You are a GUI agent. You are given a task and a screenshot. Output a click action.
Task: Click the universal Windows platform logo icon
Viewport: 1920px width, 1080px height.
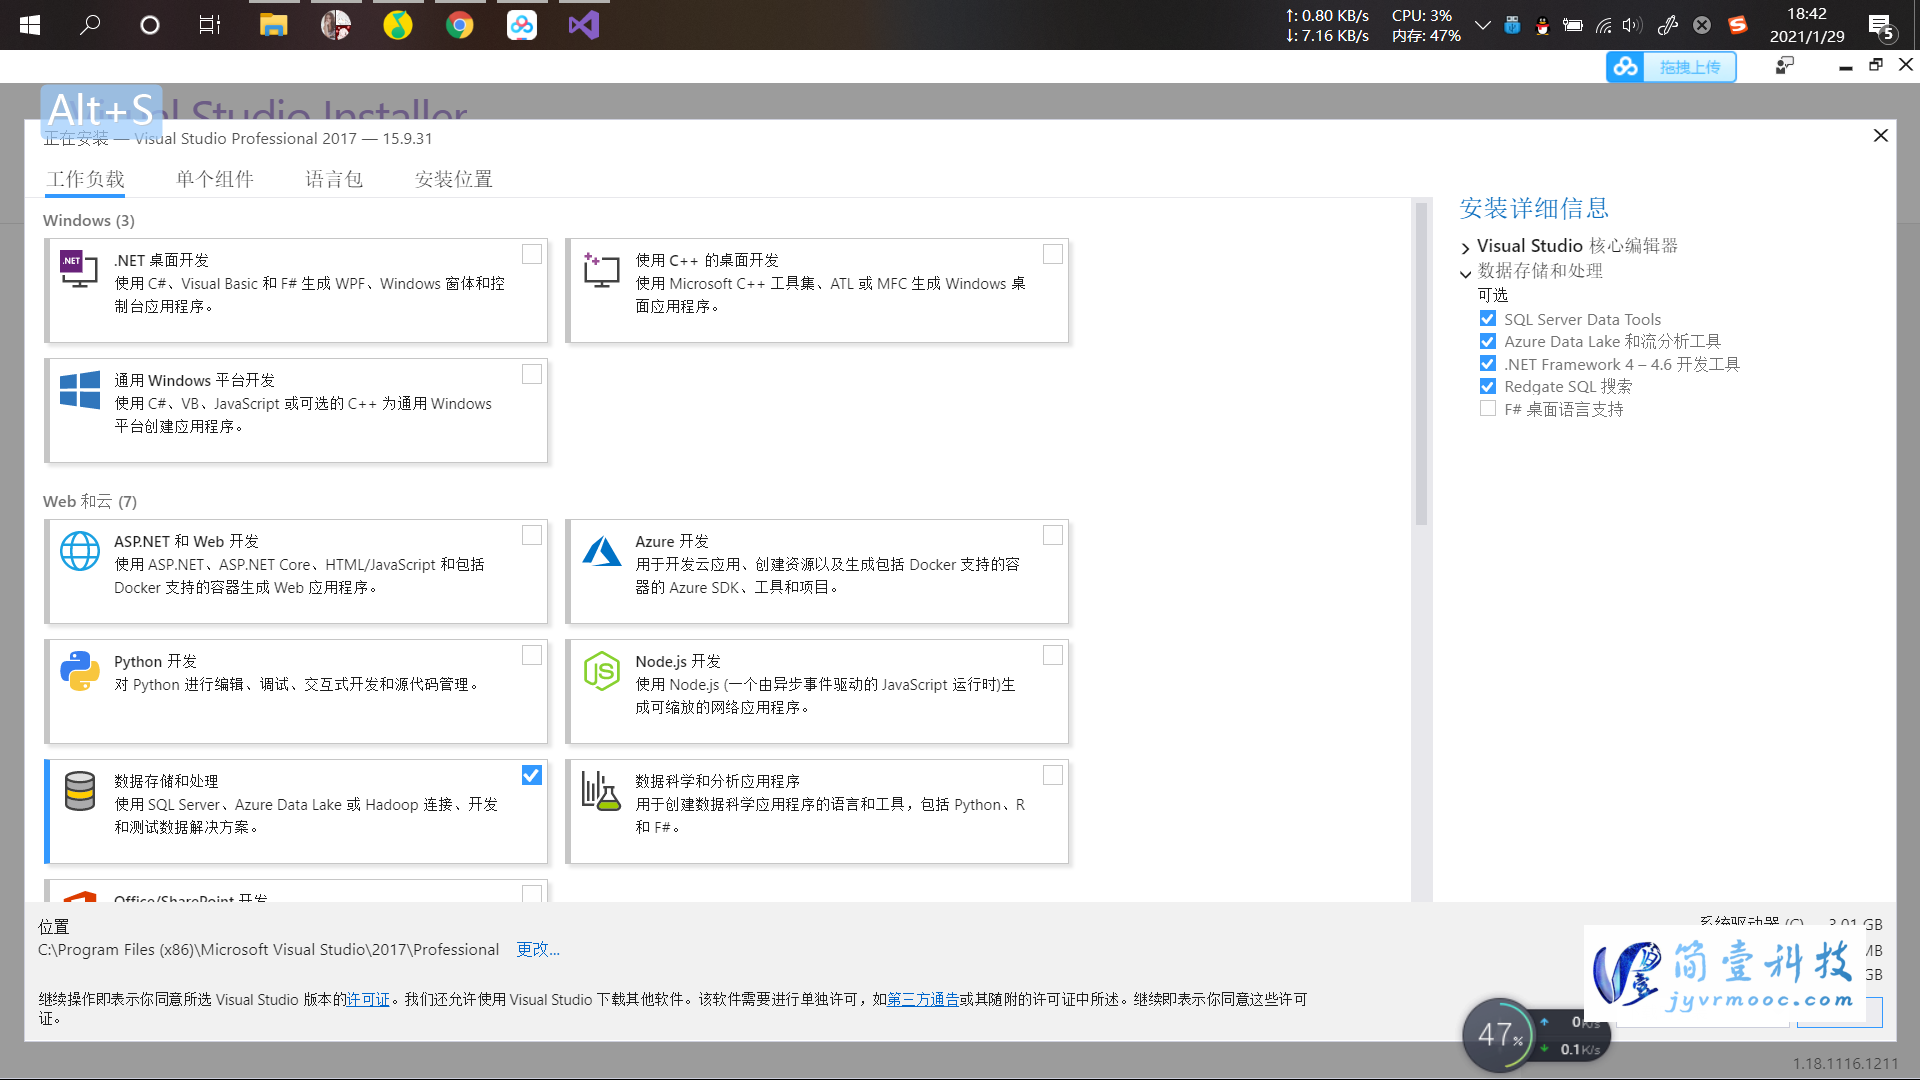tap(79, 390)
